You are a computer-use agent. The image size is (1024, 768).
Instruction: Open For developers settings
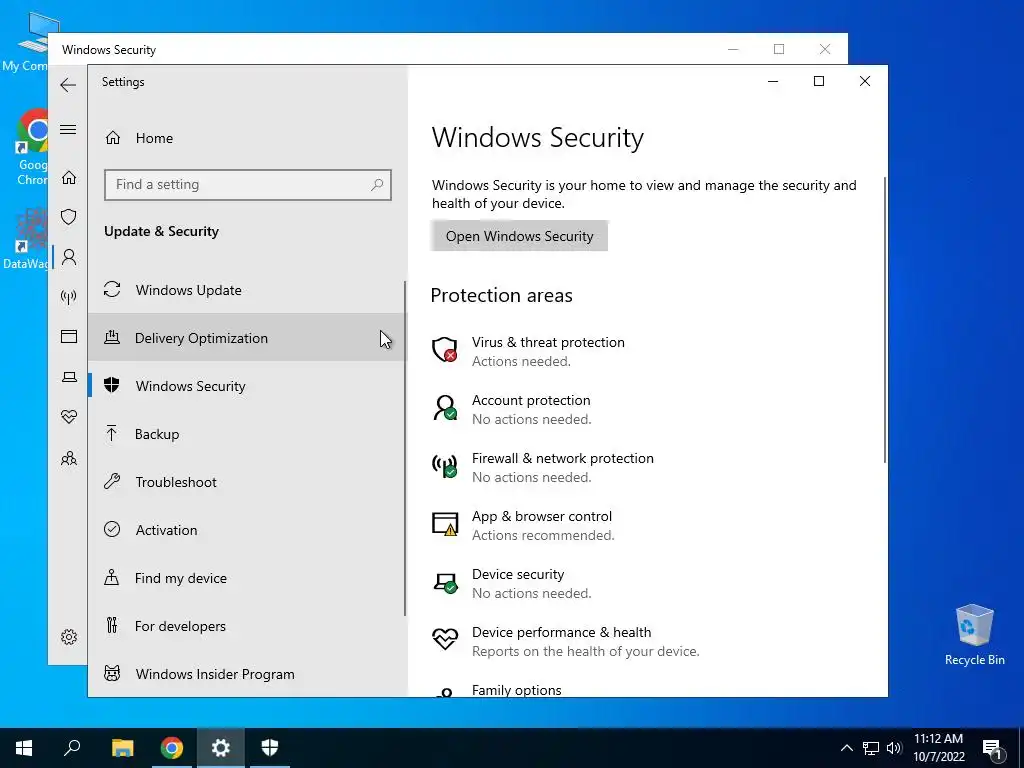click(246, 626)
